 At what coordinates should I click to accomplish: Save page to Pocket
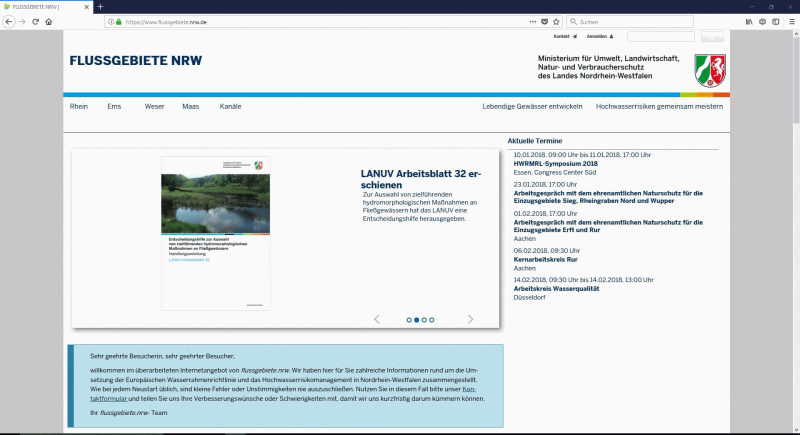click(544, 22)
